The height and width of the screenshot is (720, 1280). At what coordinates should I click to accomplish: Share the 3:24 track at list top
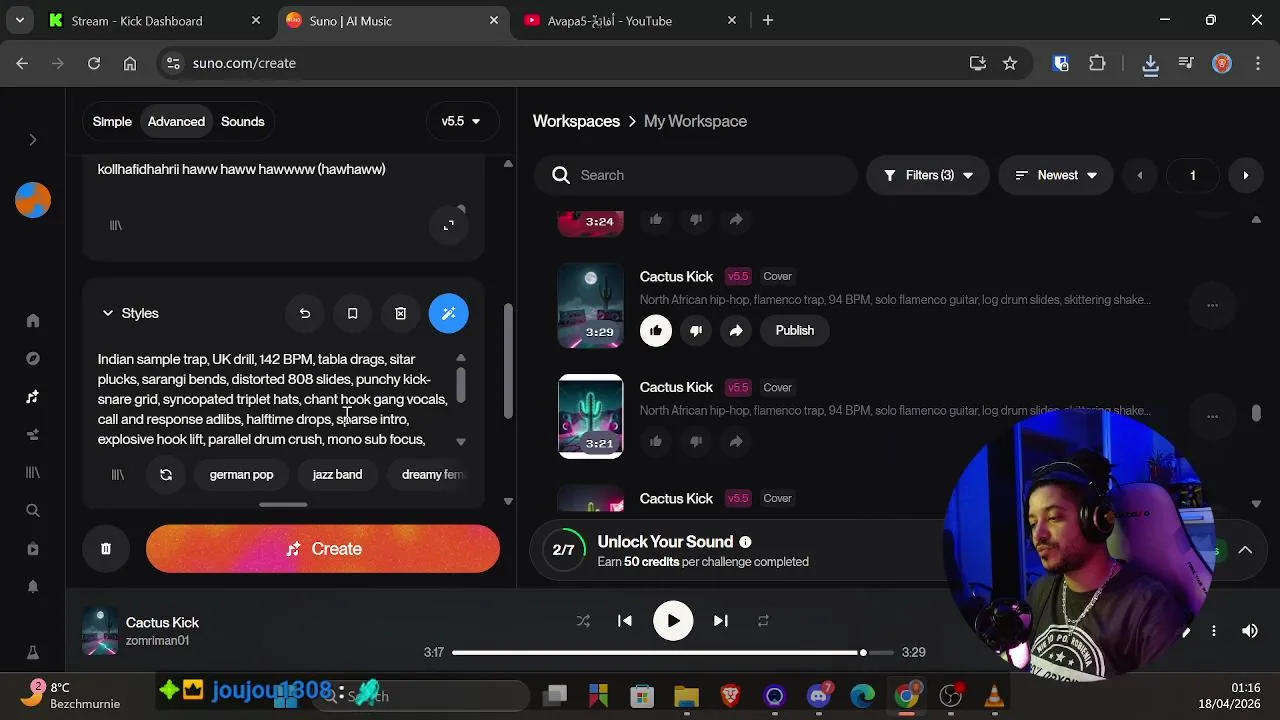pyautogui.click(x=736, y=219)
